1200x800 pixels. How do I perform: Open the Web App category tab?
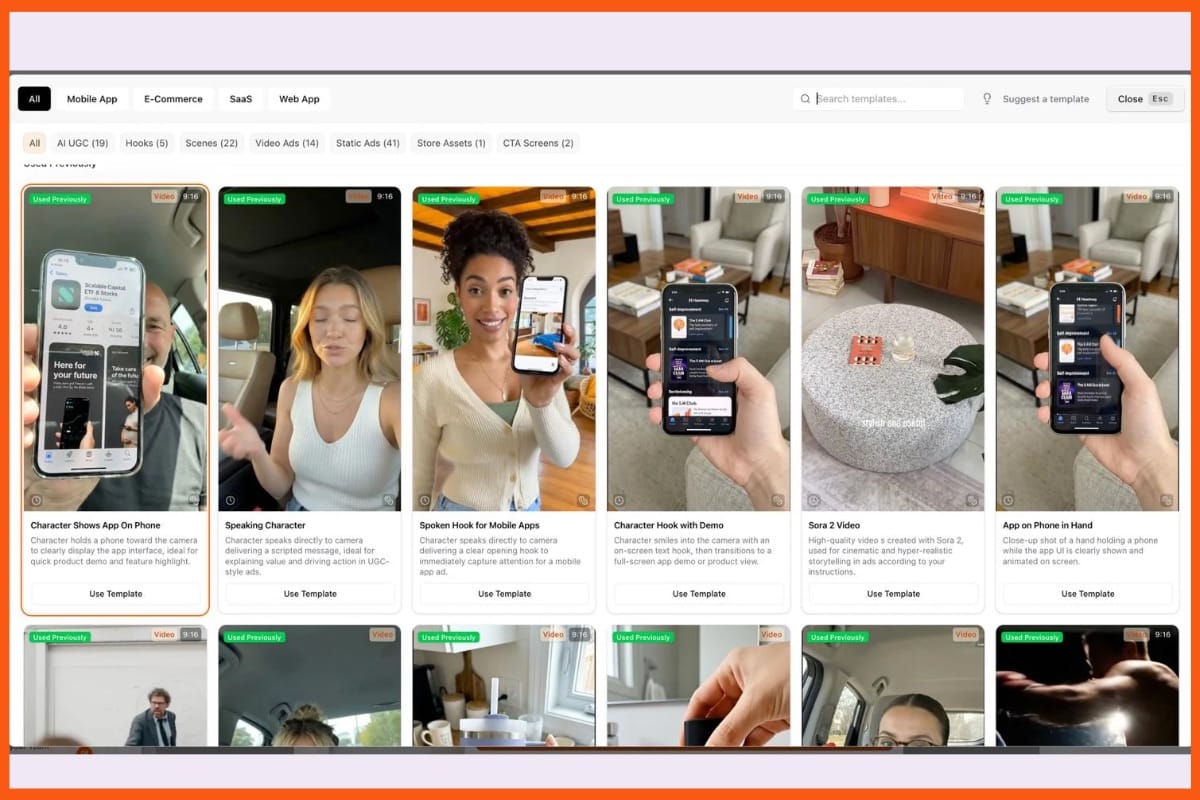click(299, 99)
